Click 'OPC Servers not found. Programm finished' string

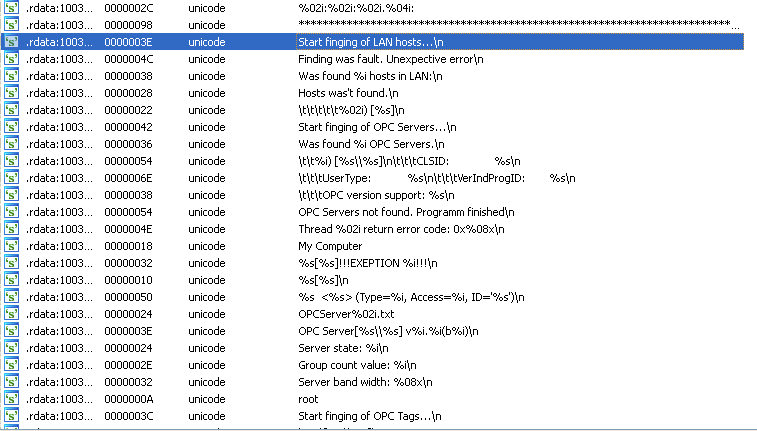tap(406, 212)
